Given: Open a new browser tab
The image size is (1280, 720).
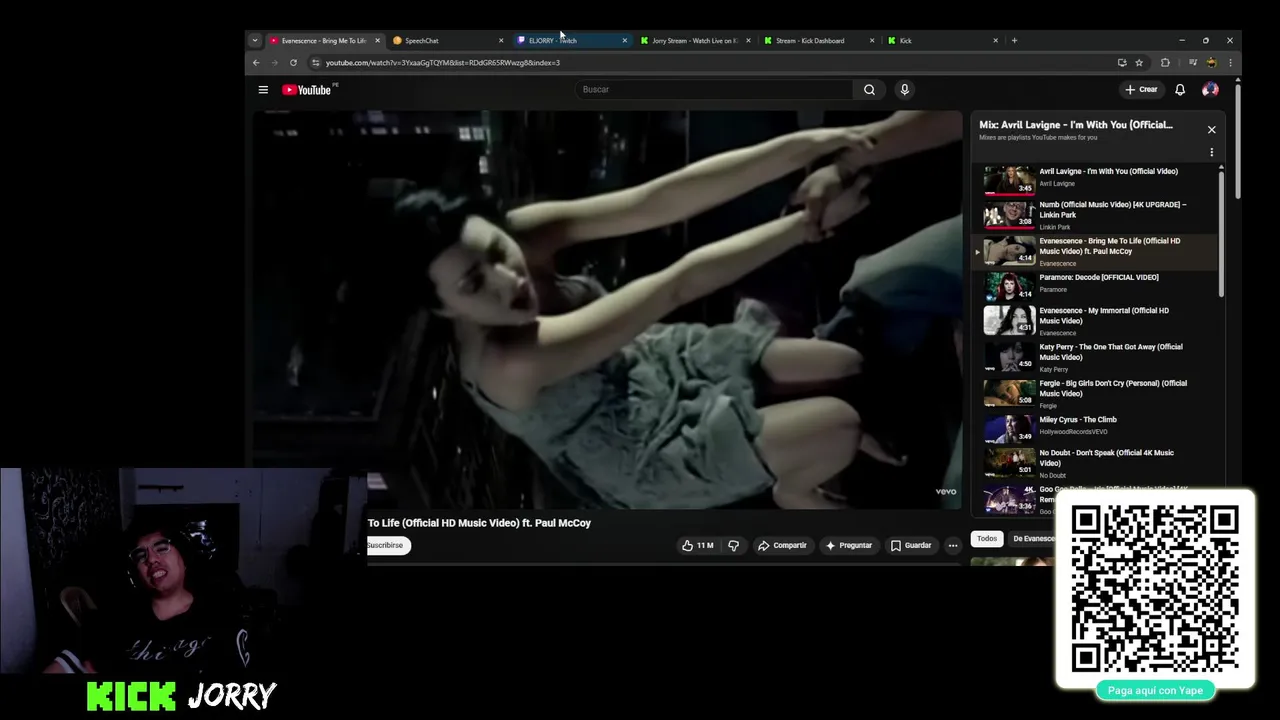Looking at the screenshot, I should point(1014,41).
